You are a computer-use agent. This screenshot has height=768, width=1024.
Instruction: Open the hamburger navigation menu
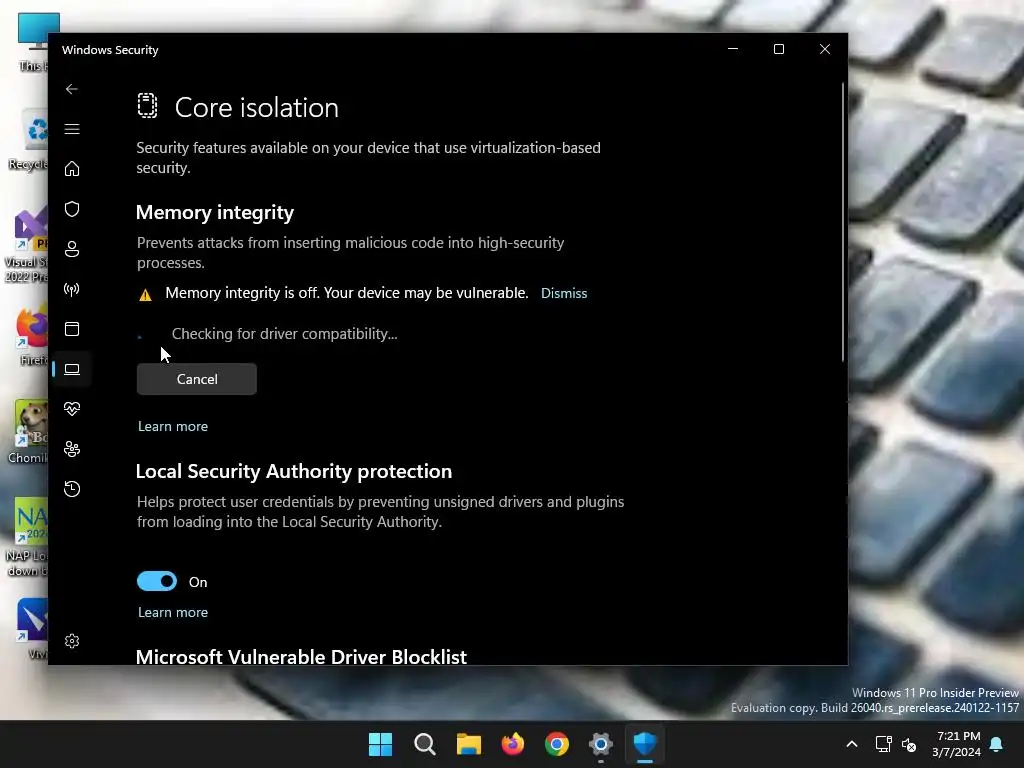[x=72, y=129]
